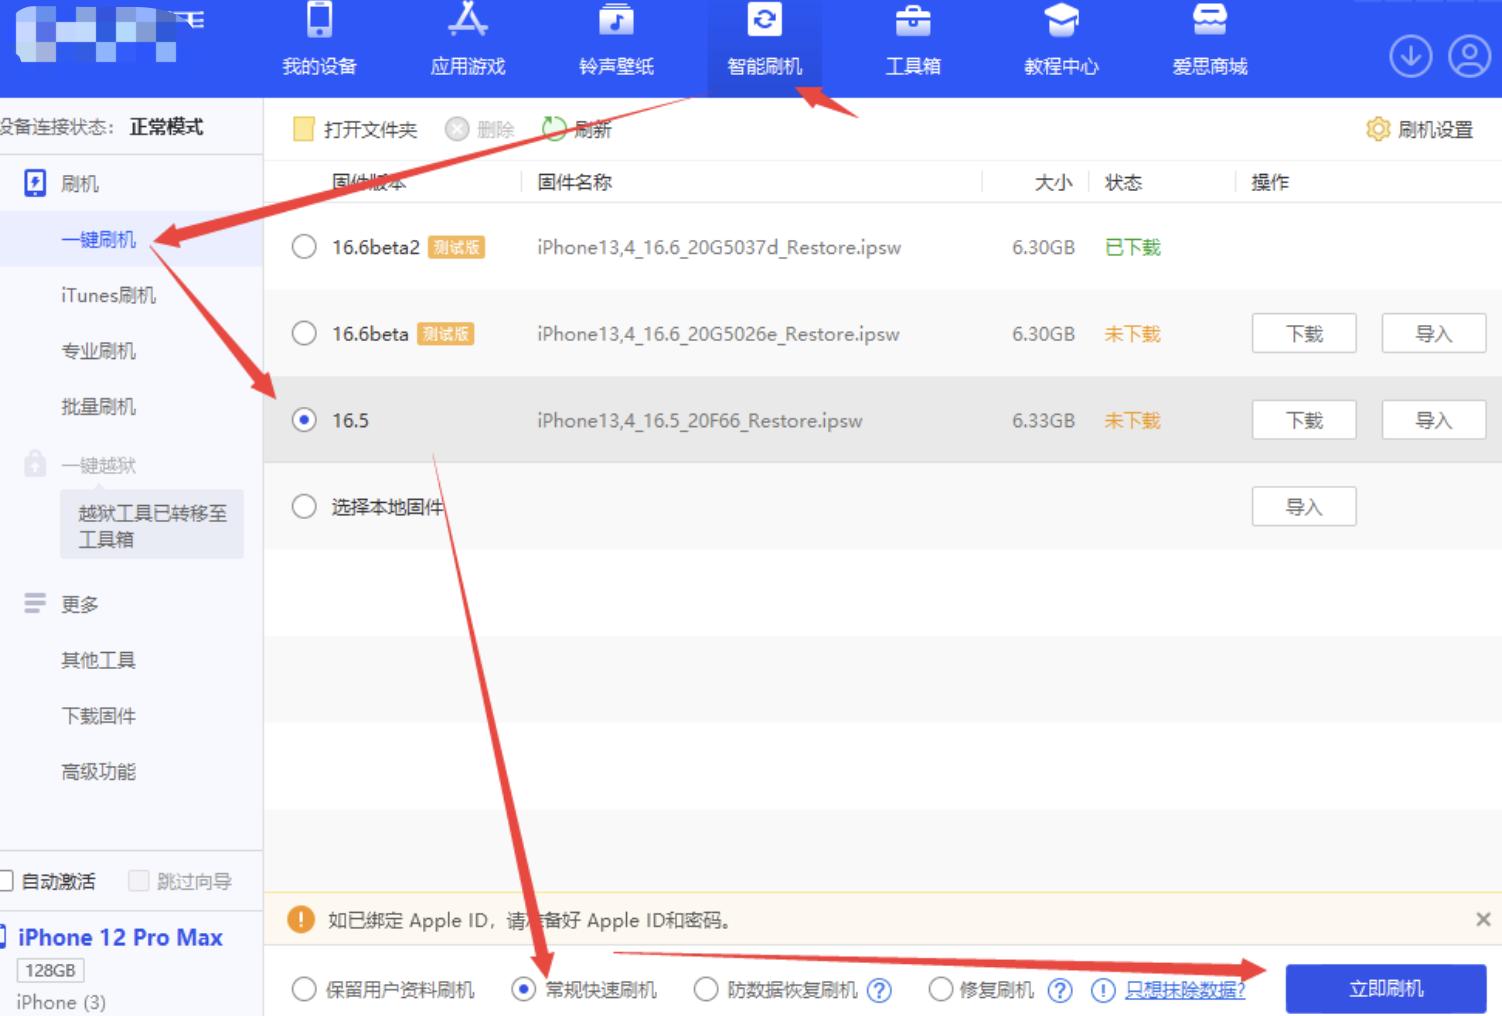
Task: Open the 只想抹除数据 link
Action: tap(1186, 989)
